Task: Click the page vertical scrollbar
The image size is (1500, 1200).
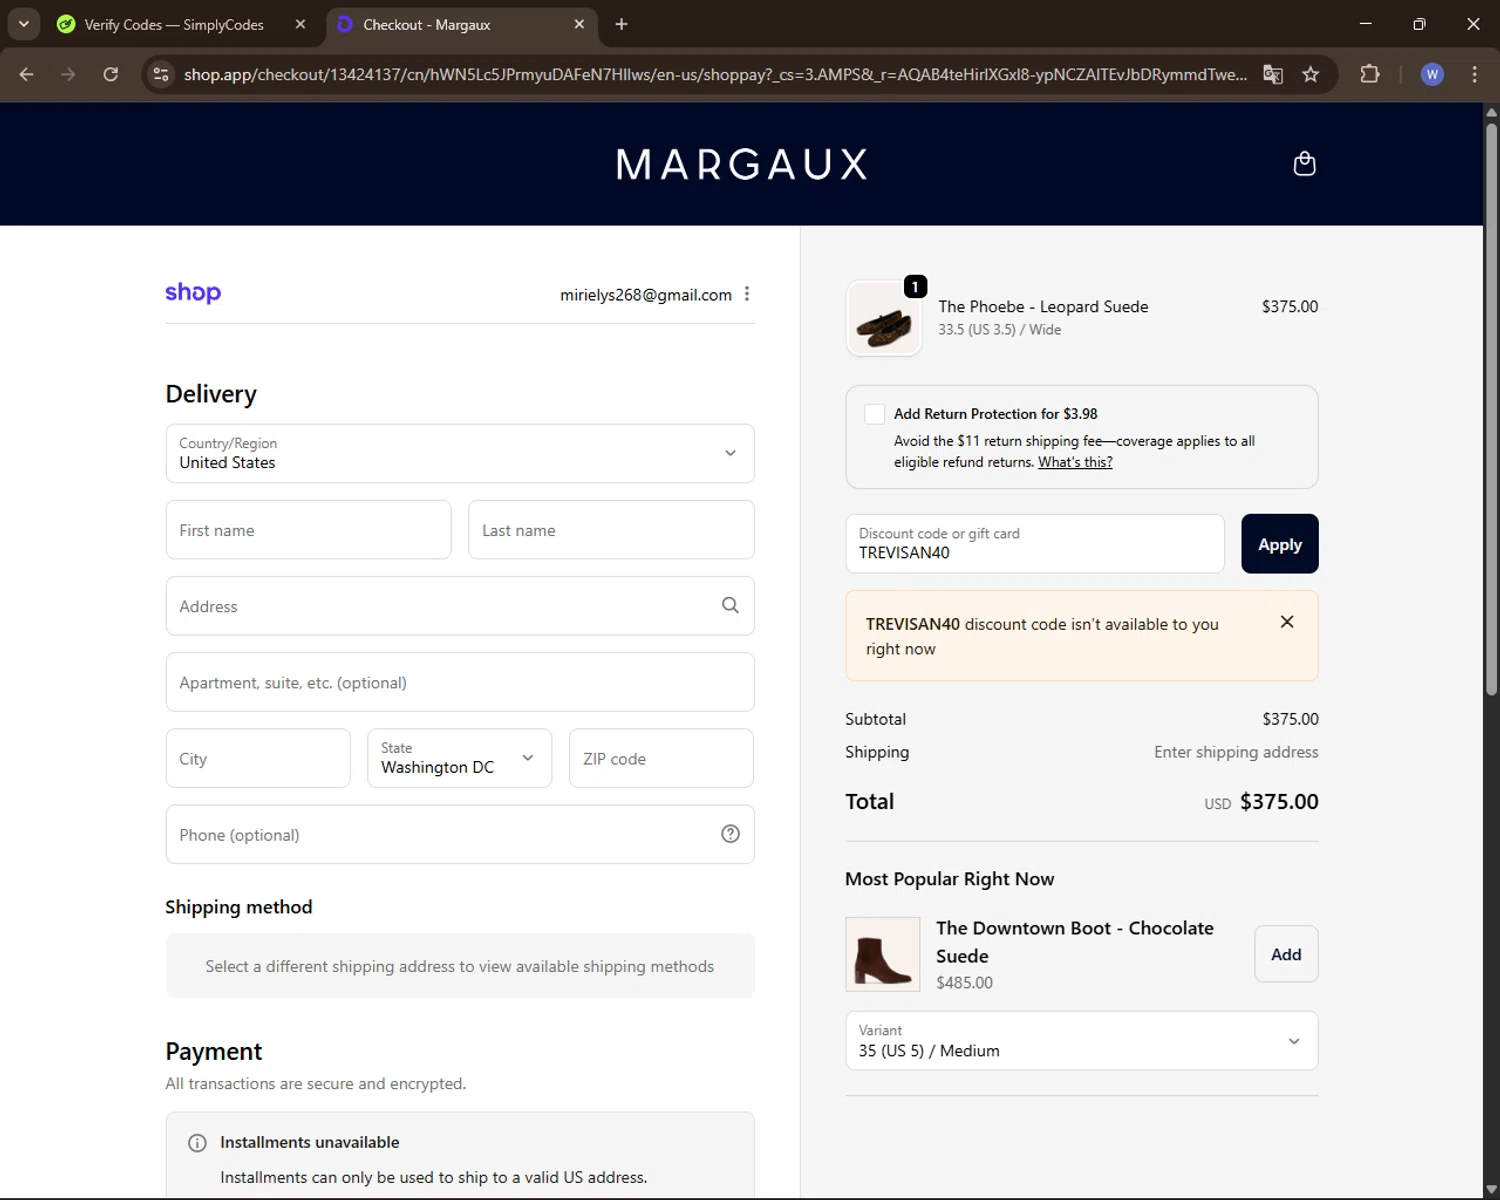Action: (x=1491, y=410)
